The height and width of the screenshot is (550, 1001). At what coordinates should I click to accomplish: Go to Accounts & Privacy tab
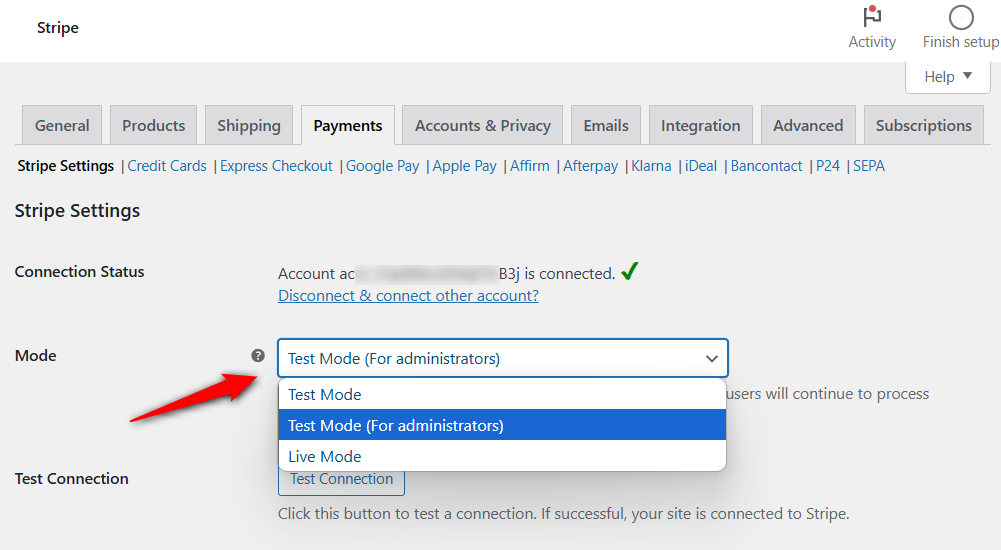[483, 126]
